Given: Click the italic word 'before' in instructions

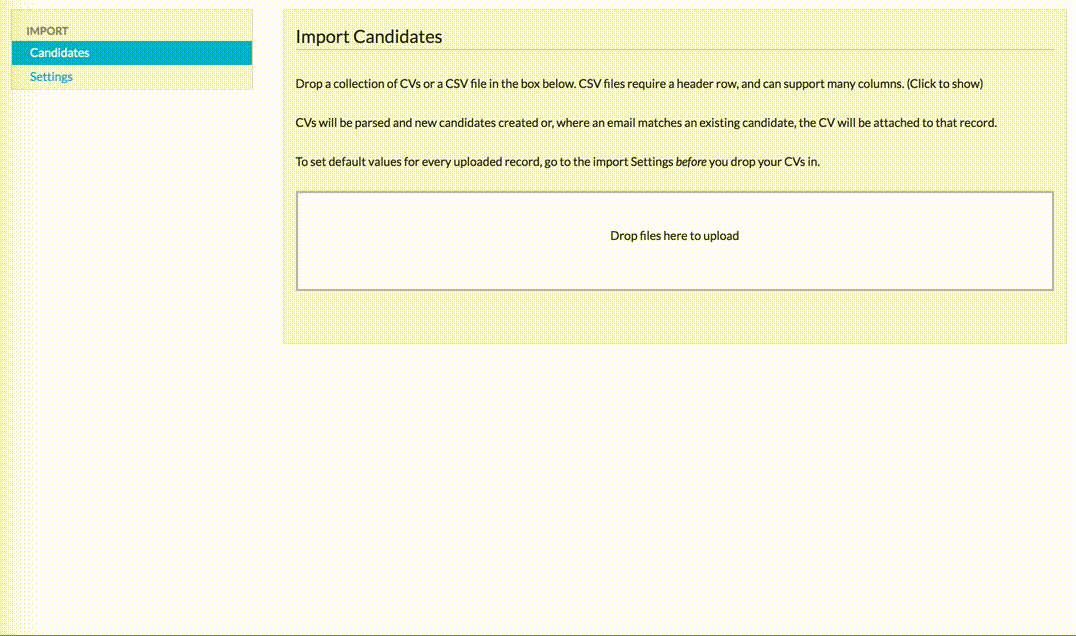Looking at the screenshot, I should click(x=691, y=161).
